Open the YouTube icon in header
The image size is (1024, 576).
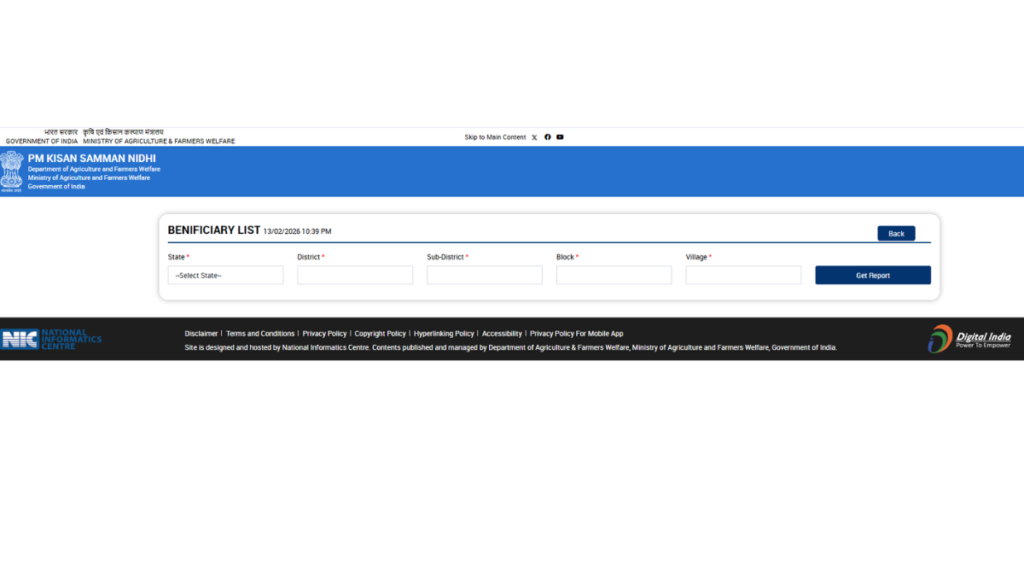pyautogui.click(x=560, y=137)
